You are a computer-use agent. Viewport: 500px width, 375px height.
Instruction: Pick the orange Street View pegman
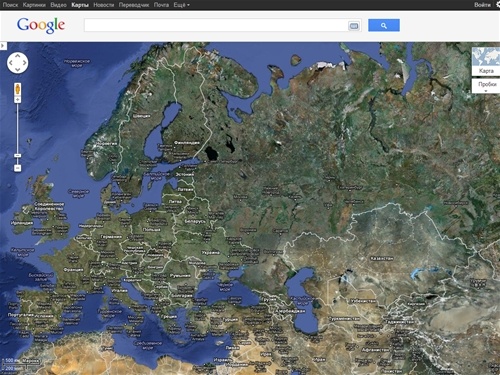(x=17, y=89)
